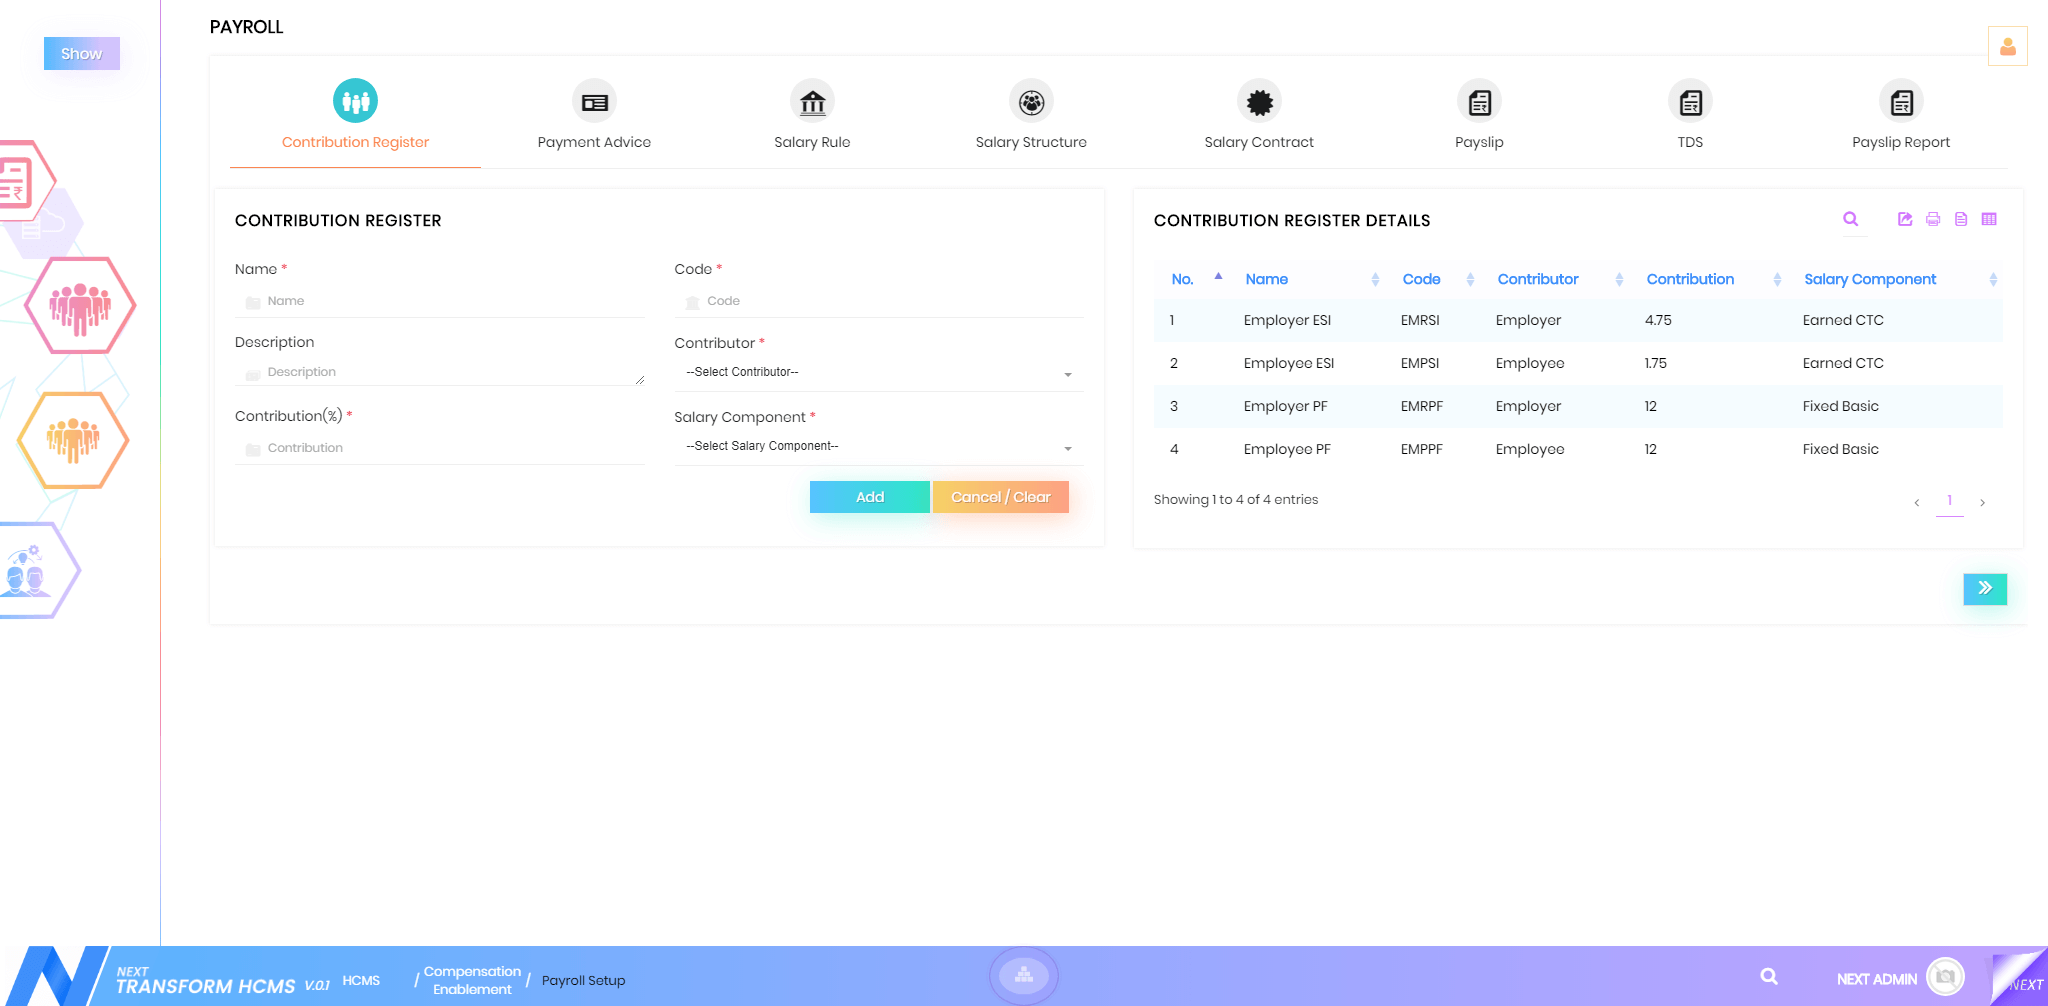
Task: Open the Contributor dropdown
Action: click(x=878, y=372)
